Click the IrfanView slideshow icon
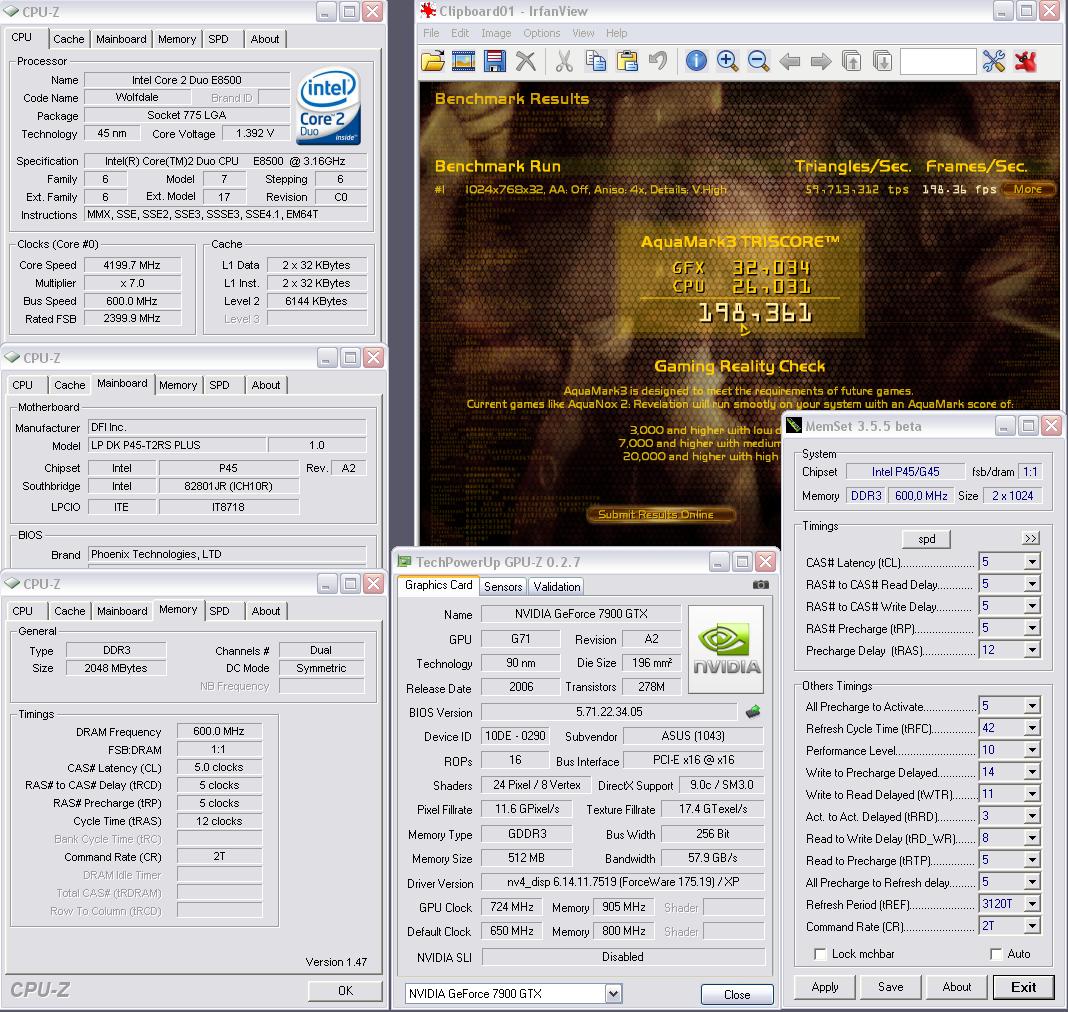1068x1012 pixels. tap(463, 61)
